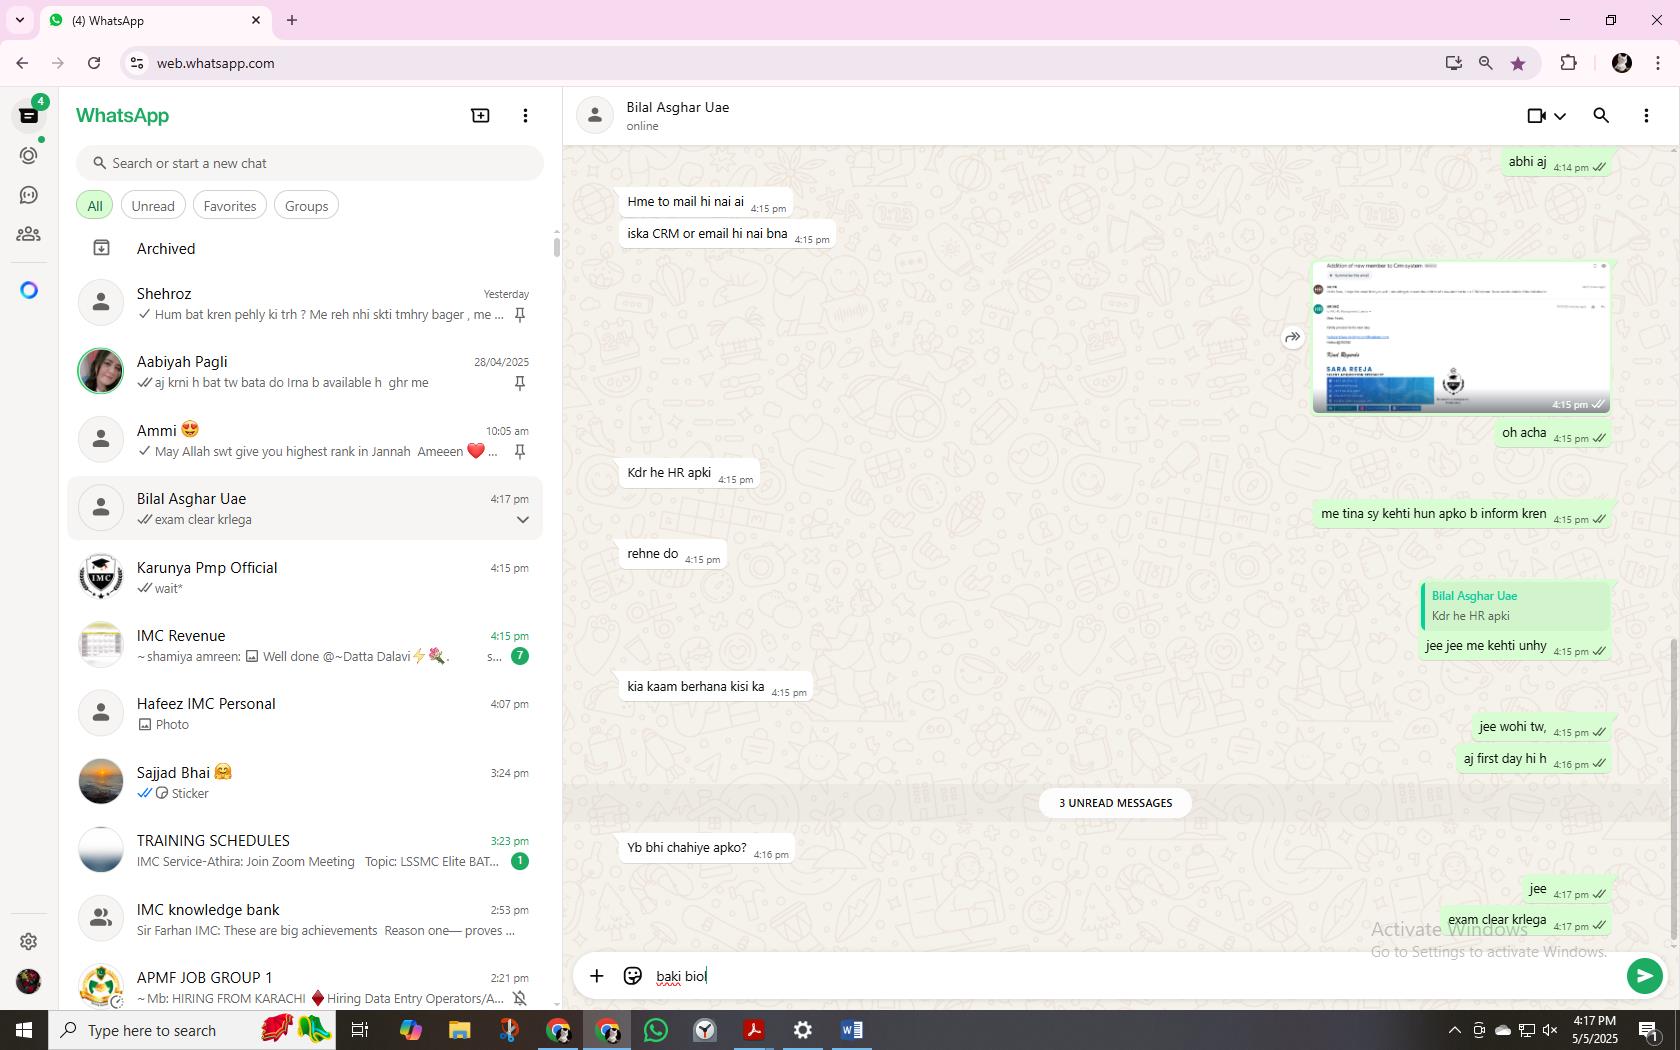1680x1050 pixels.
Task: Open the Ammi chat
Action: point(305,440)
